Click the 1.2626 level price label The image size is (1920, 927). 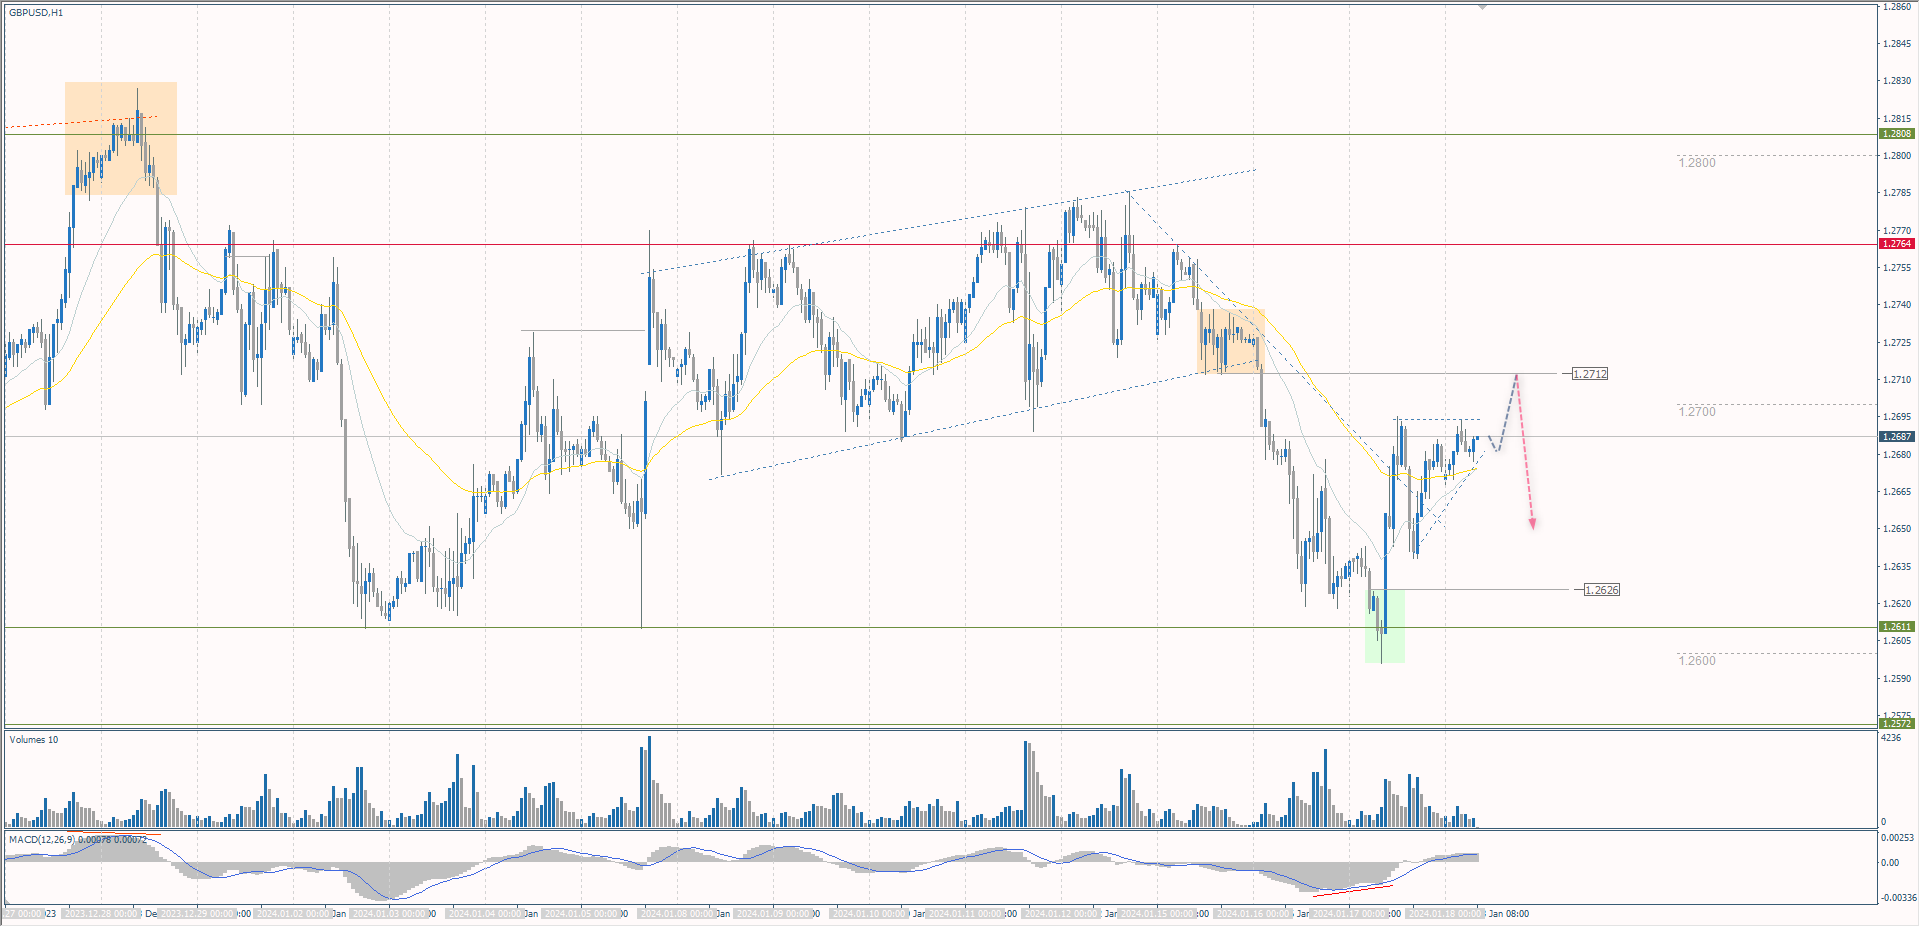tap(1602, 590)
